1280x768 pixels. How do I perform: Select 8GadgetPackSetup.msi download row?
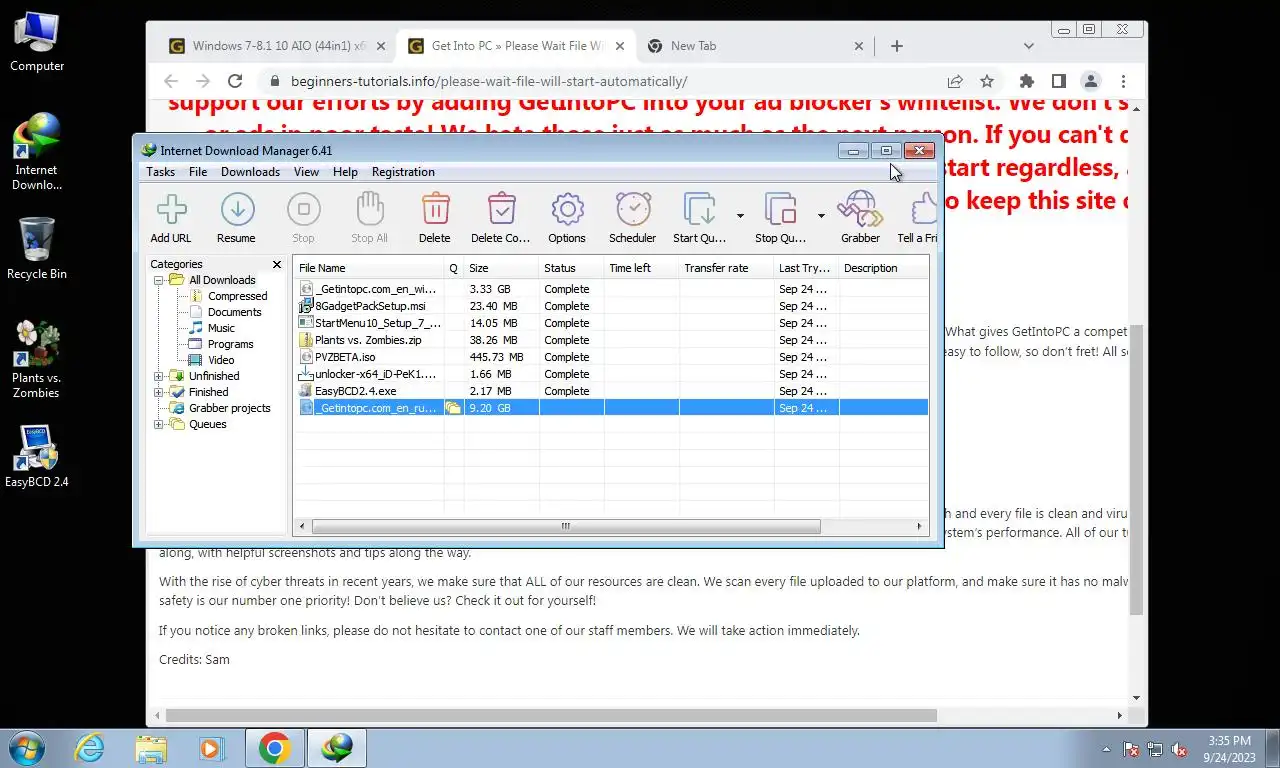coord(611,306)
